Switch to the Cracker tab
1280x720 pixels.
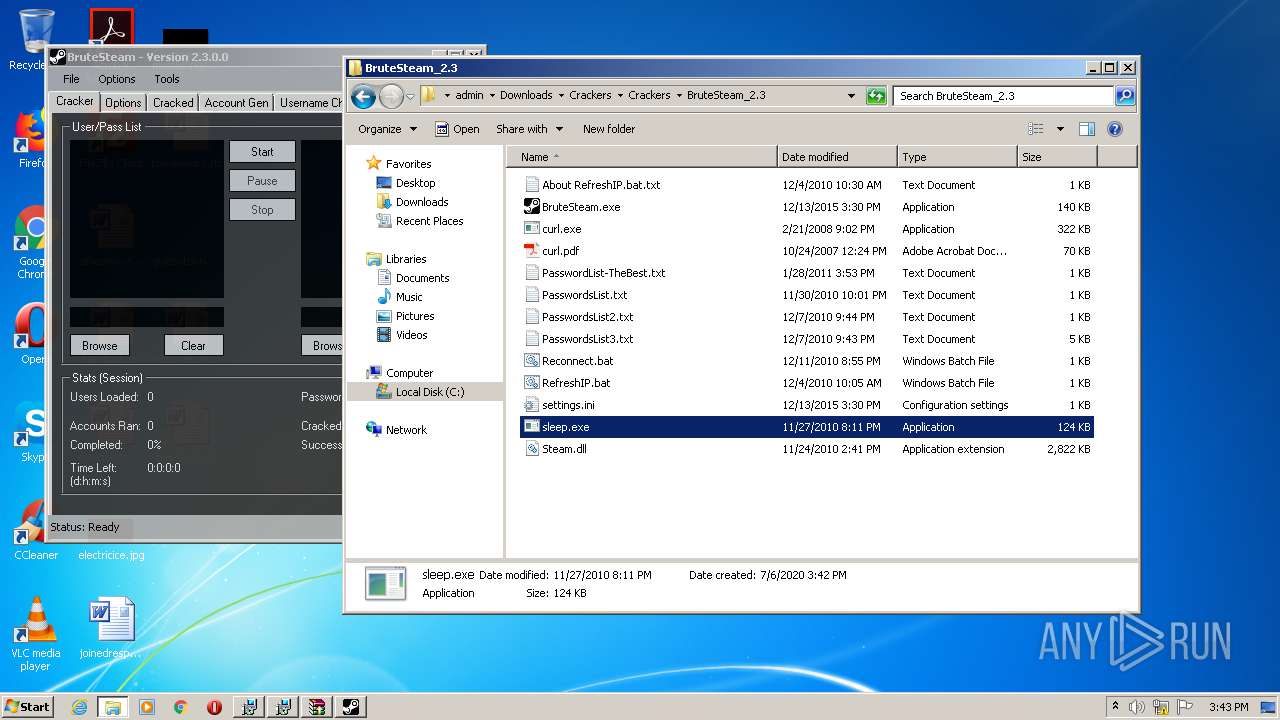pos(75,101)
